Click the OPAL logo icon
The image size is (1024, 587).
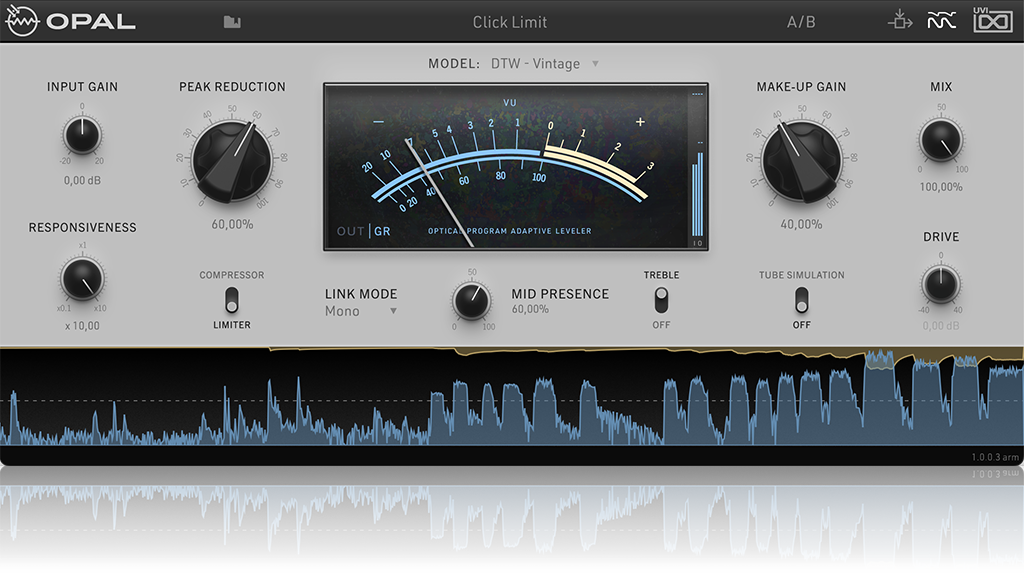point(24,21)
